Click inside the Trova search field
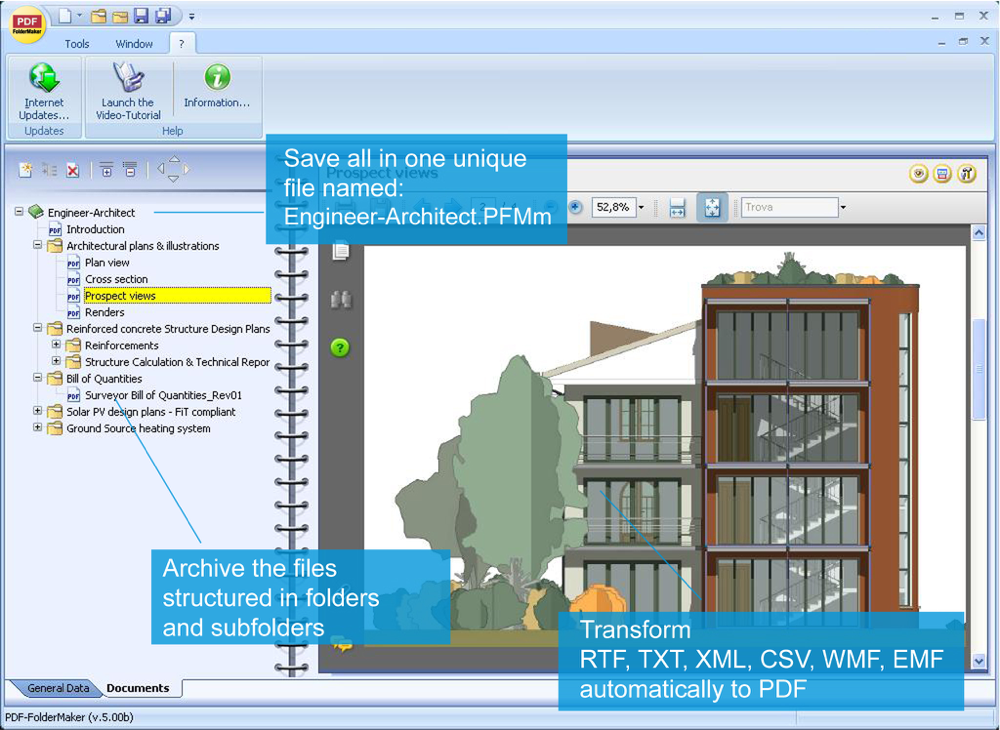This screenshot has height=730, width=1000. (790, 207)
